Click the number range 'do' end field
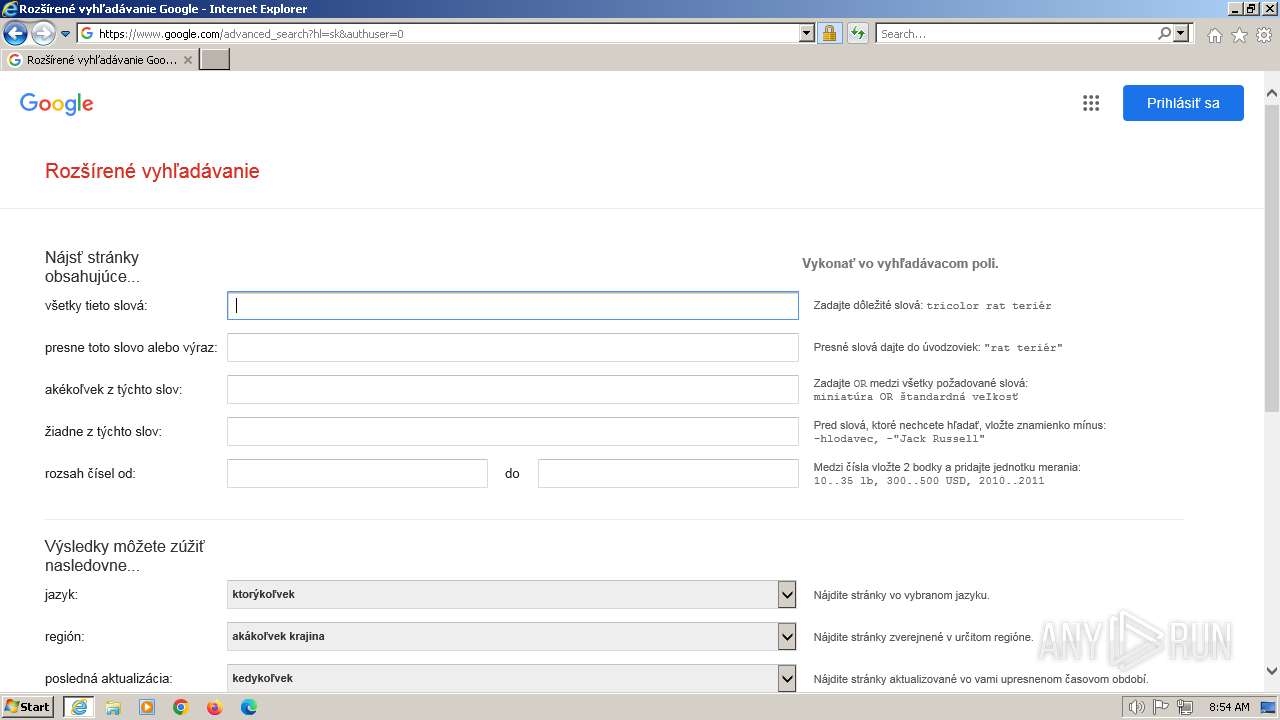This screenshot has width=1280, height=720. tap(668, 474)
